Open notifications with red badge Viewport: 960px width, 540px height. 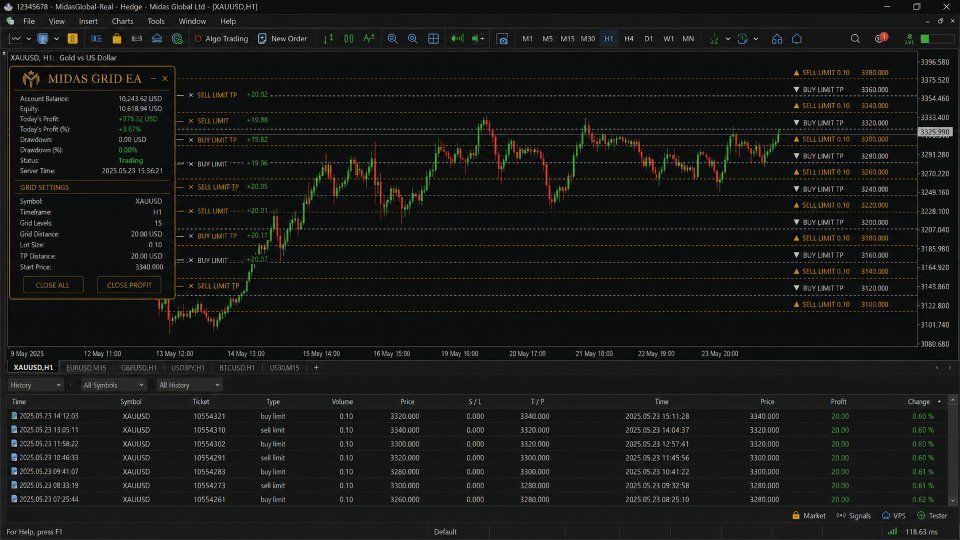(x=881, y=38)
